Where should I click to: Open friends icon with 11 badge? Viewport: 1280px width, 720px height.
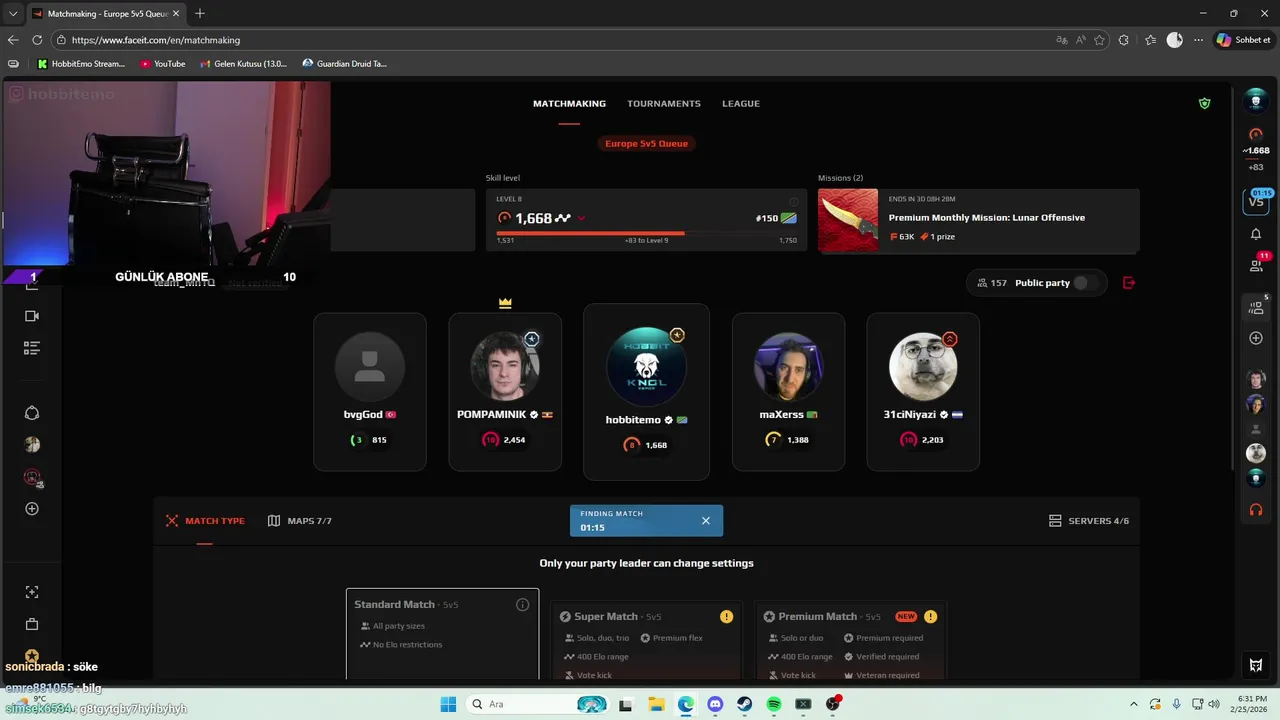click(1256, 265)
